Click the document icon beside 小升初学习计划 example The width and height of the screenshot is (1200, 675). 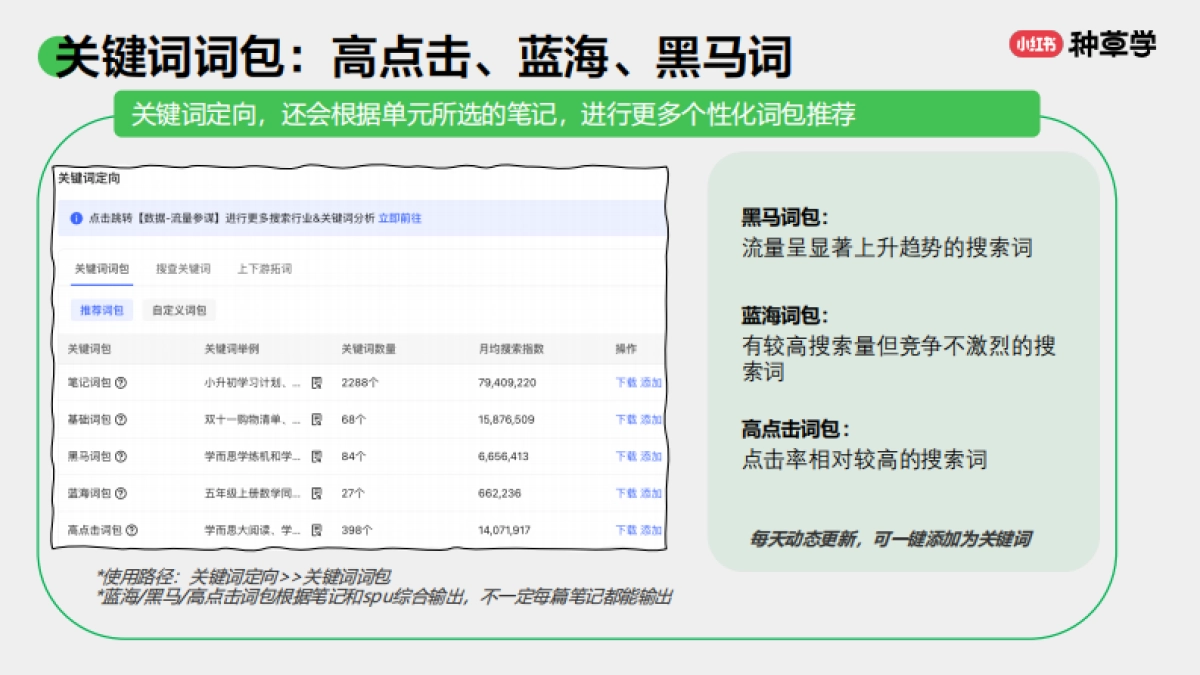click(x=318, y=382)
